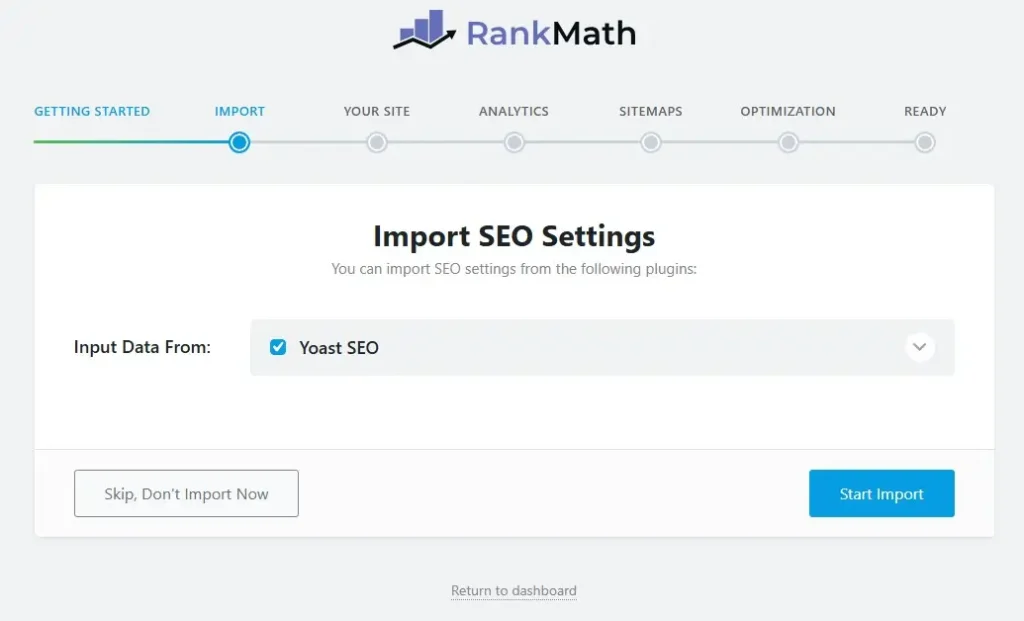Screen dimensions: 1024x621
Task: Expand the Yoast SEO options chevron
Action: click(x=920, y=347)
